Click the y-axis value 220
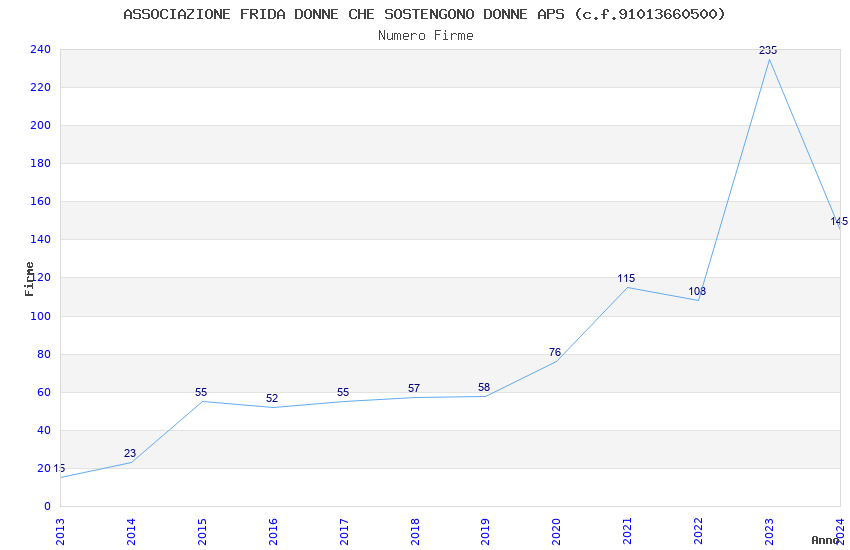850x550 pixels. [x=41, y=87]
